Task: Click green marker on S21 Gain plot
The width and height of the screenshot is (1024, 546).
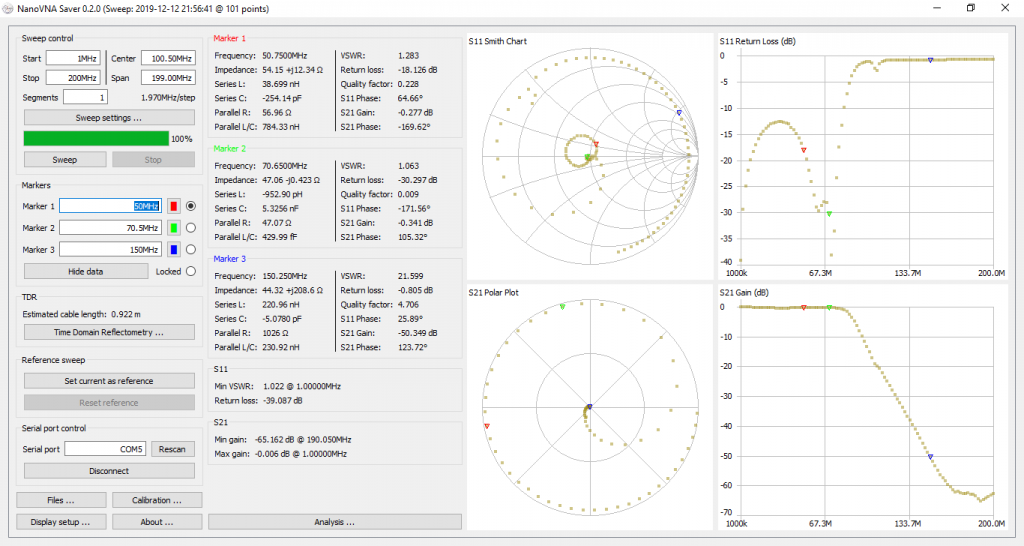Action: 829,307
